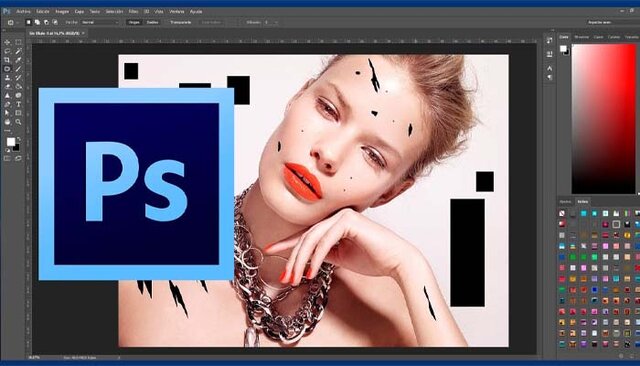
Task: Select the Destino patch option
Action: (152, 22)
